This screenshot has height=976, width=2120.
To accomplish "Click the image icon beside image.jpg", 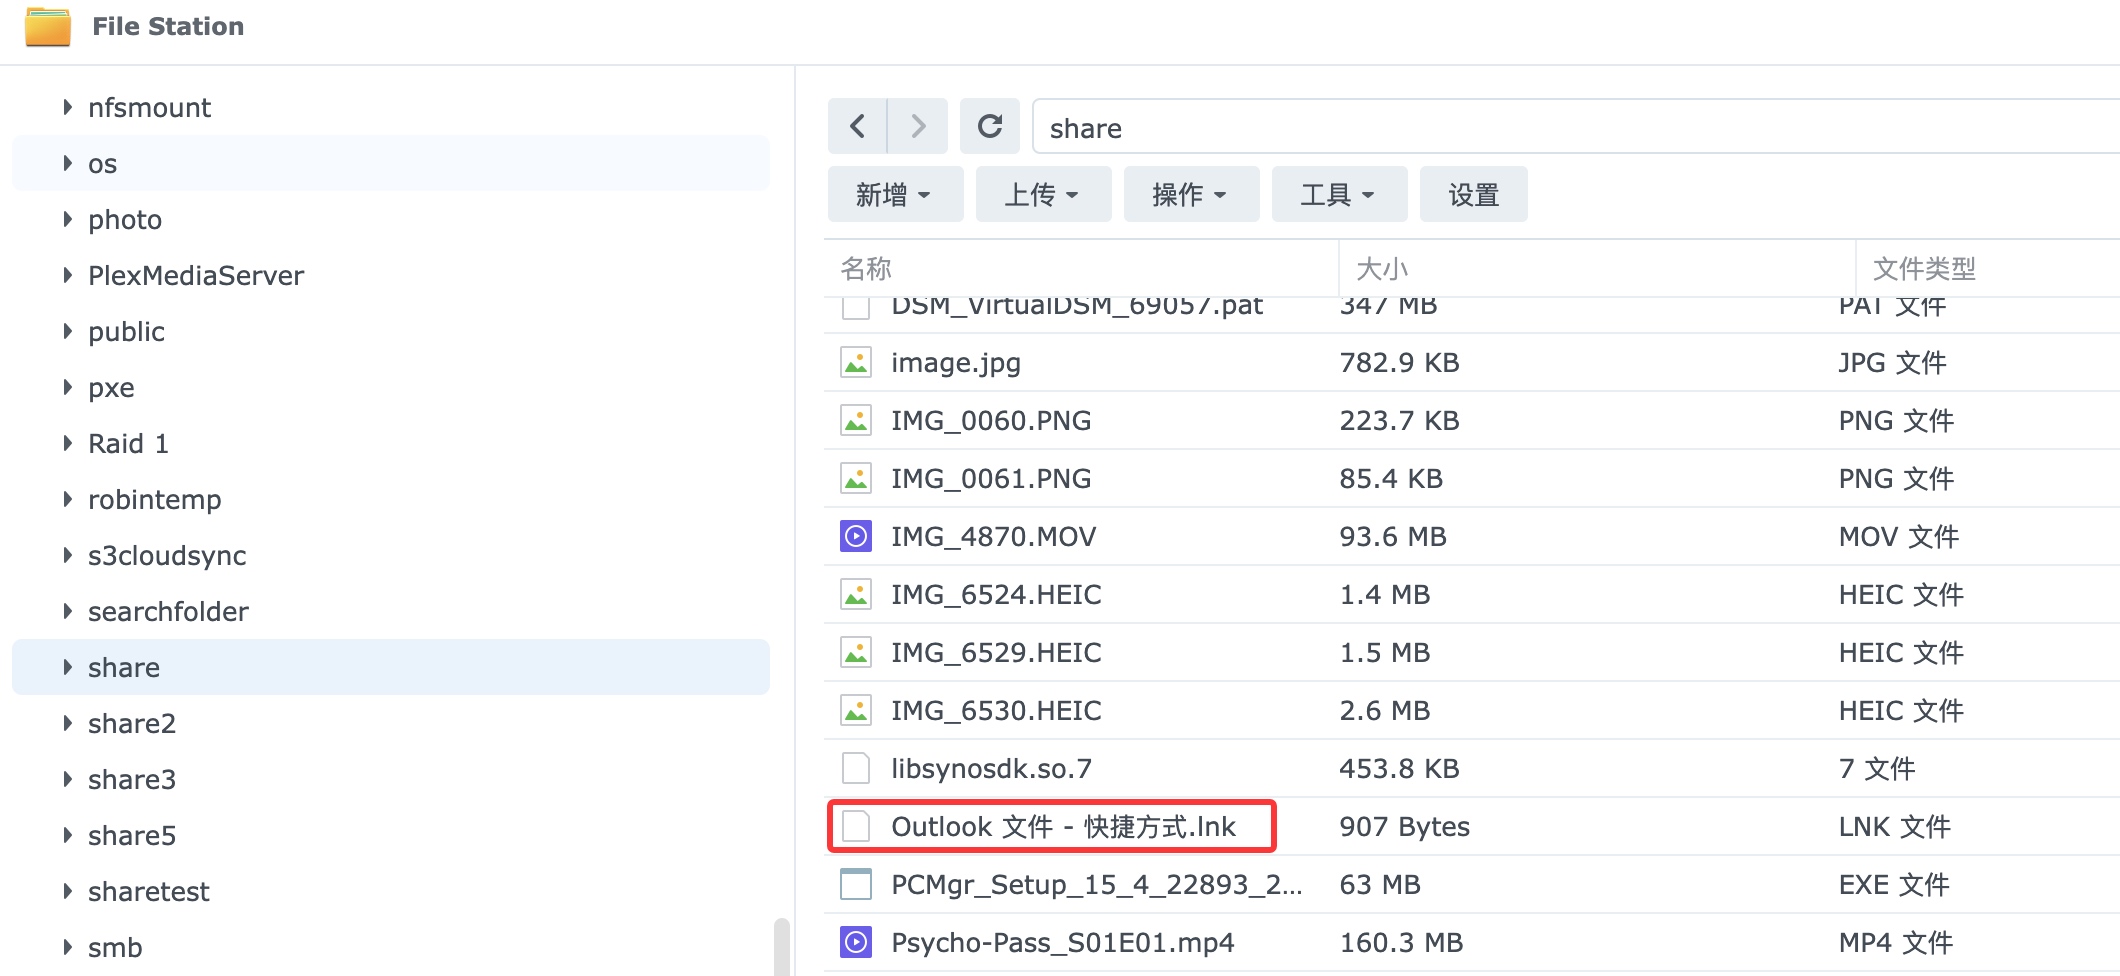I will (856, 363).
